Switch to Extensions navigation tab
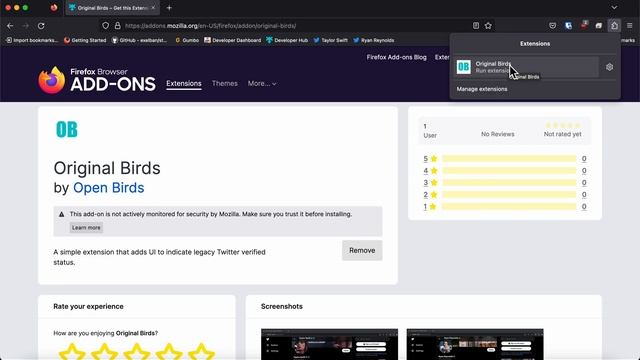 (x=184, y=83)
